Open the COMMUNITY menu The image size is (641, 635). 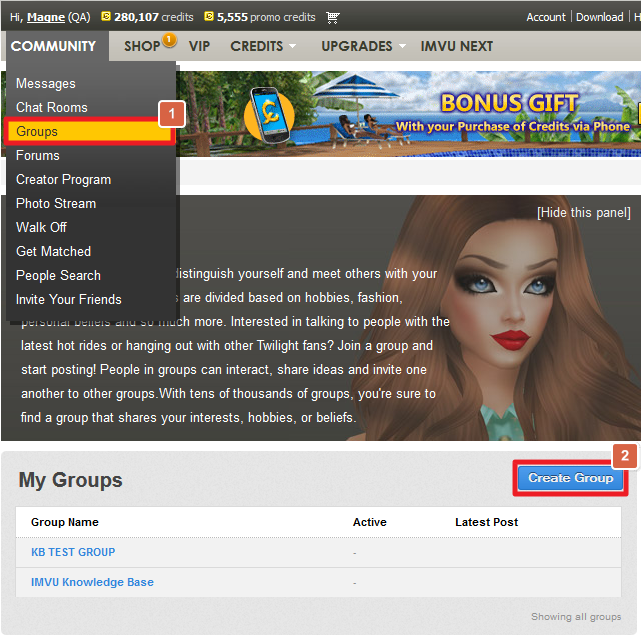[x=54, y=46]
